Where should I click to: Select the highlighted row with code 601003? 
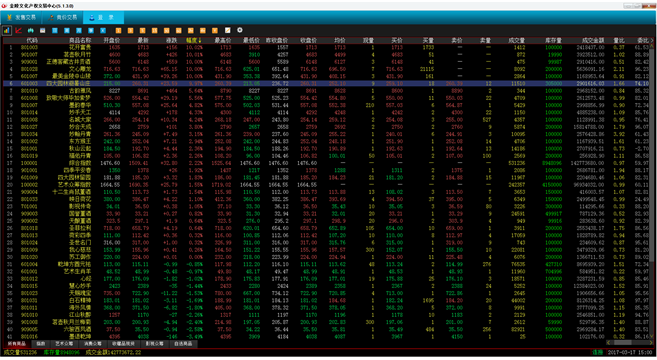(x=326, y=83)
